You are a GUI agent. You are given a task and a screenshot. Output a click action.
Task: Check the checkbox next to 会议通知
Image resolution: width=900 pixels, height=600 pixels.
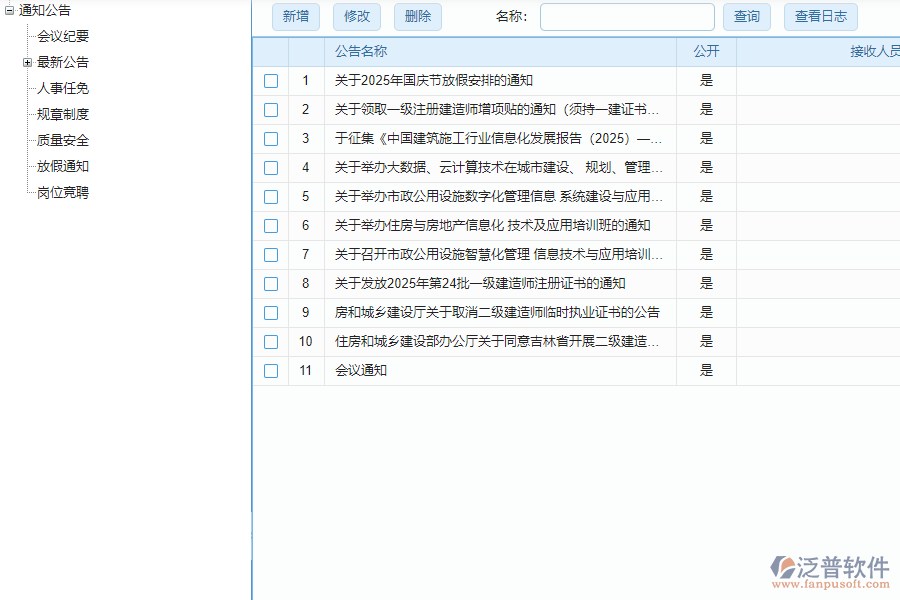pos(270,371)
